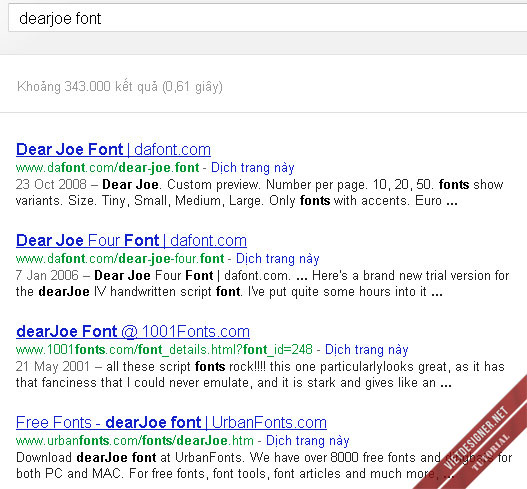Click the snippet date '23 Oct 2008'
The image size is (527, 489).
coord(51,184)
